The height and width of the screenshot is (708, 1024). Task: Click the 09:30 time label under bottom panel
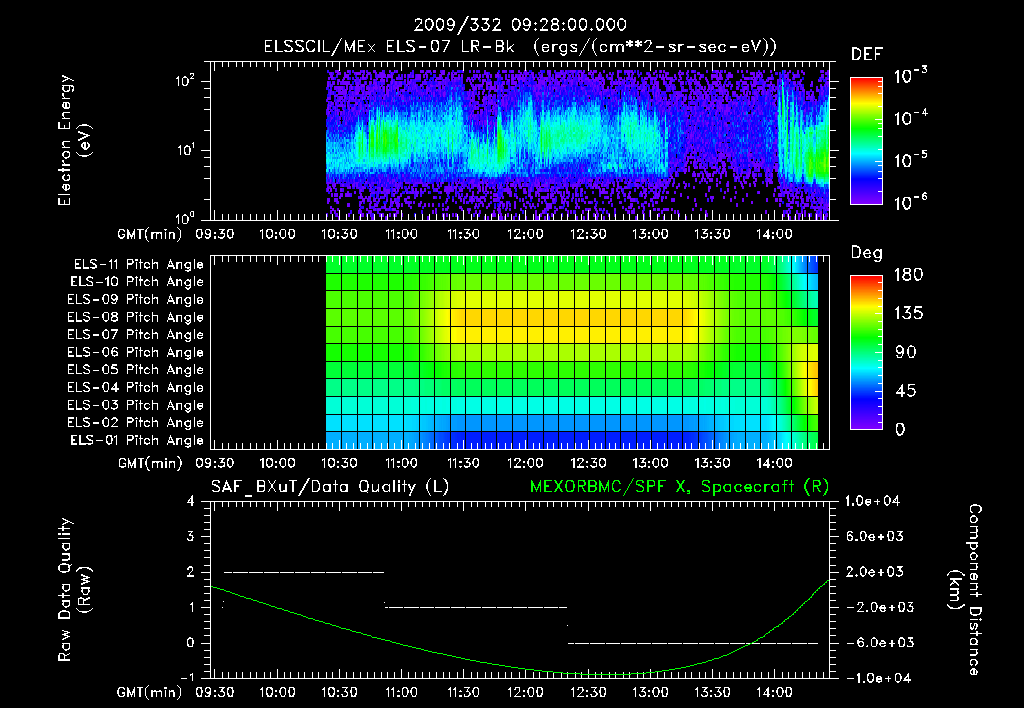(214, 692)
